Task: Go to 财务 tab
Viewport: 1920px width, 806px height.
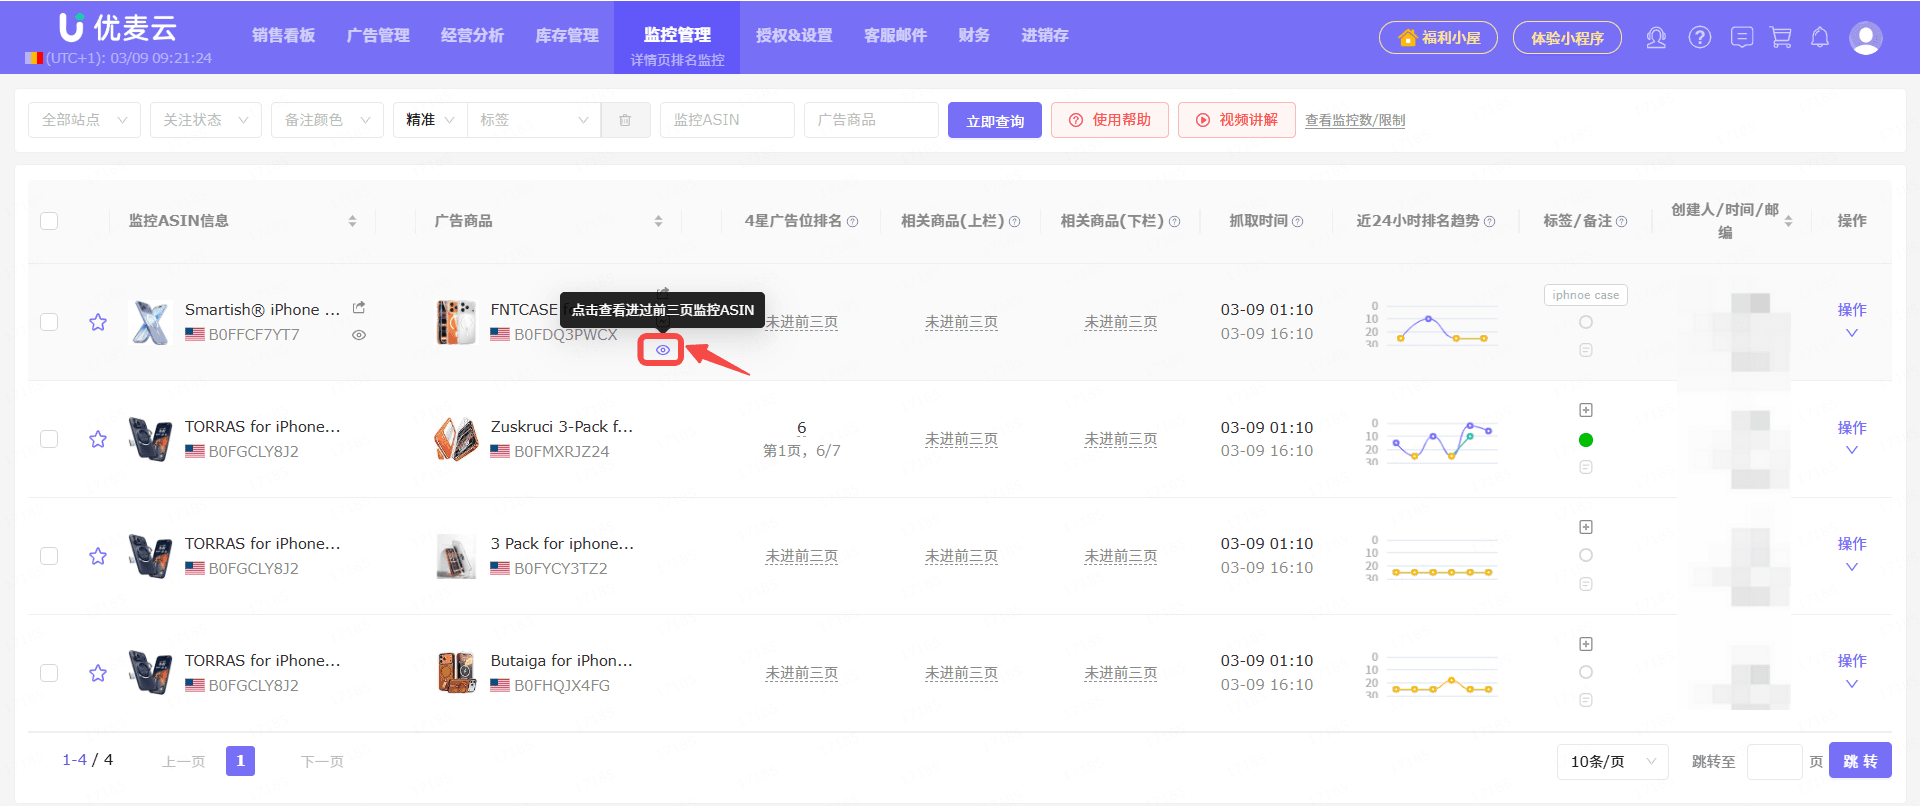Action: pos(974,36)
